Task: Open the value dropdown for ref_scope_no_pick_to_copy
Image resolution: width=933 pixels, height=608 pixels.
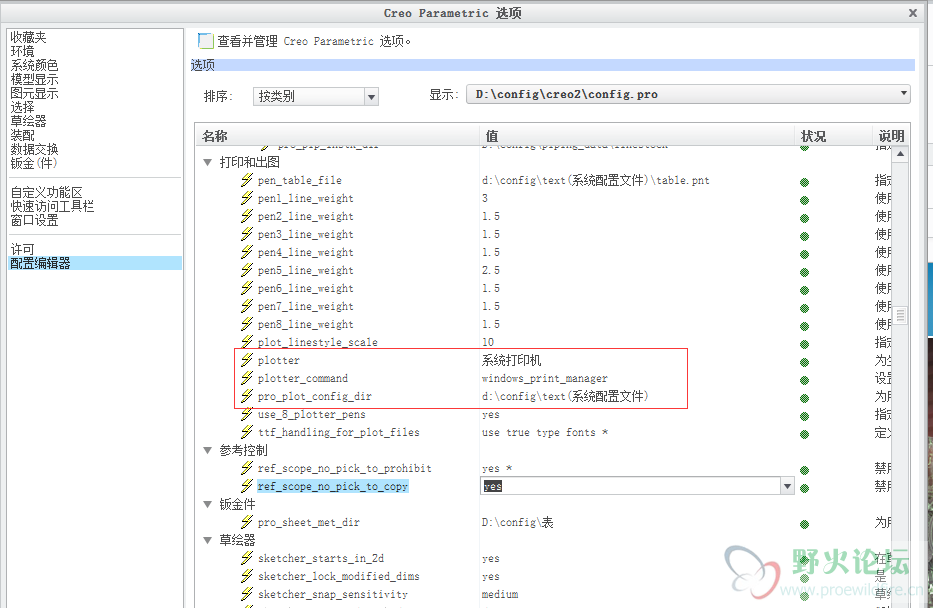Action: (x=787, y=486)
